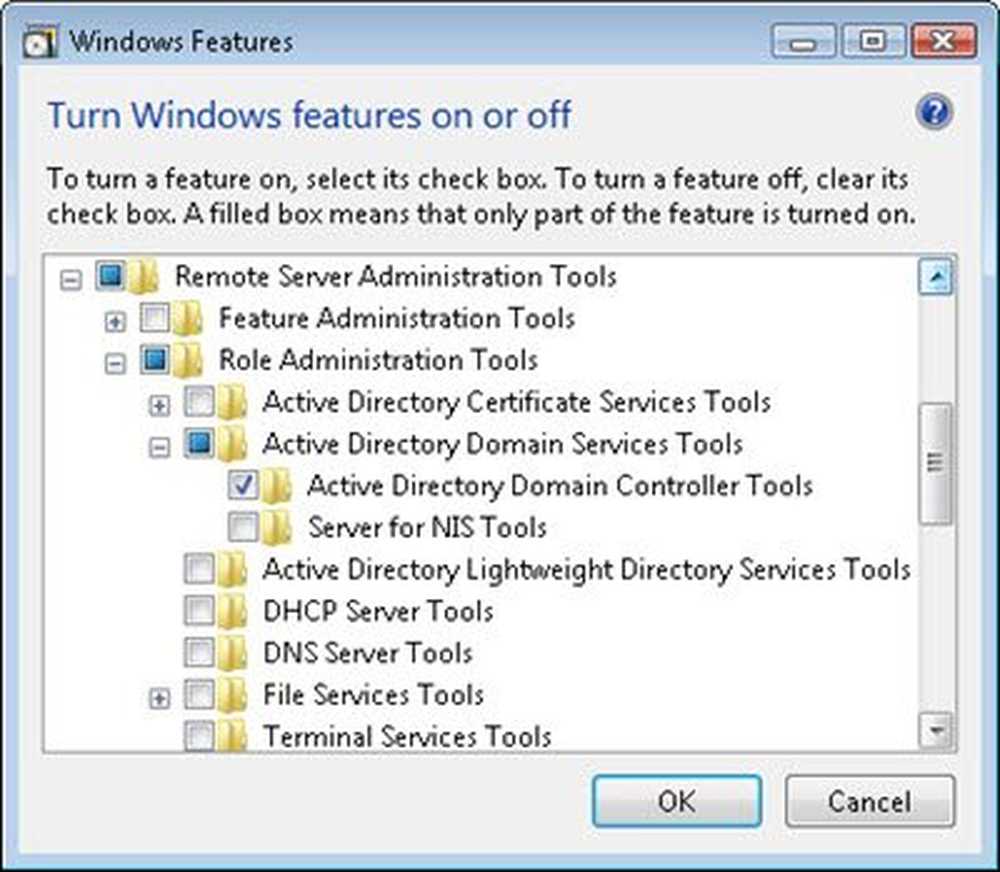
Task: Select the Server for NIS Tools label
Action: (427, 528)
